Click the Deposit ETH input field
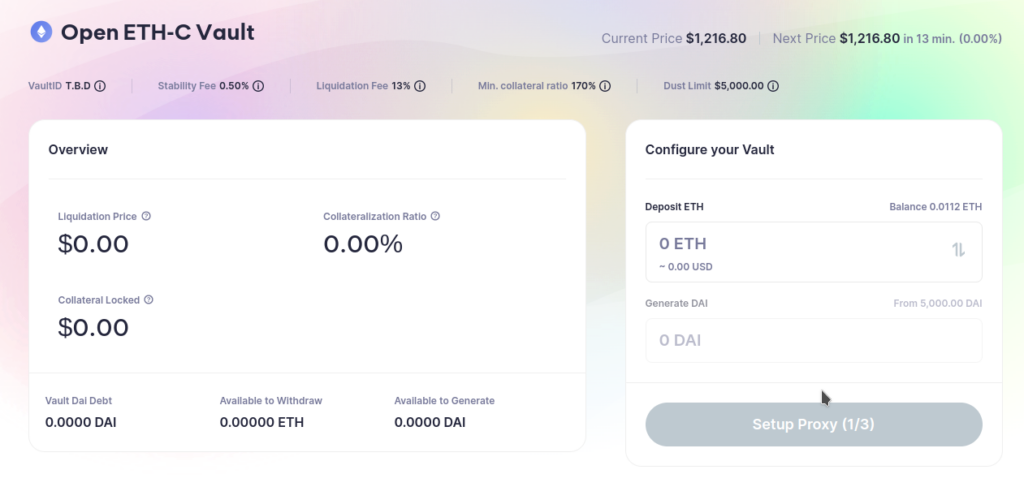1024x487 pixels. pos(790,244)
